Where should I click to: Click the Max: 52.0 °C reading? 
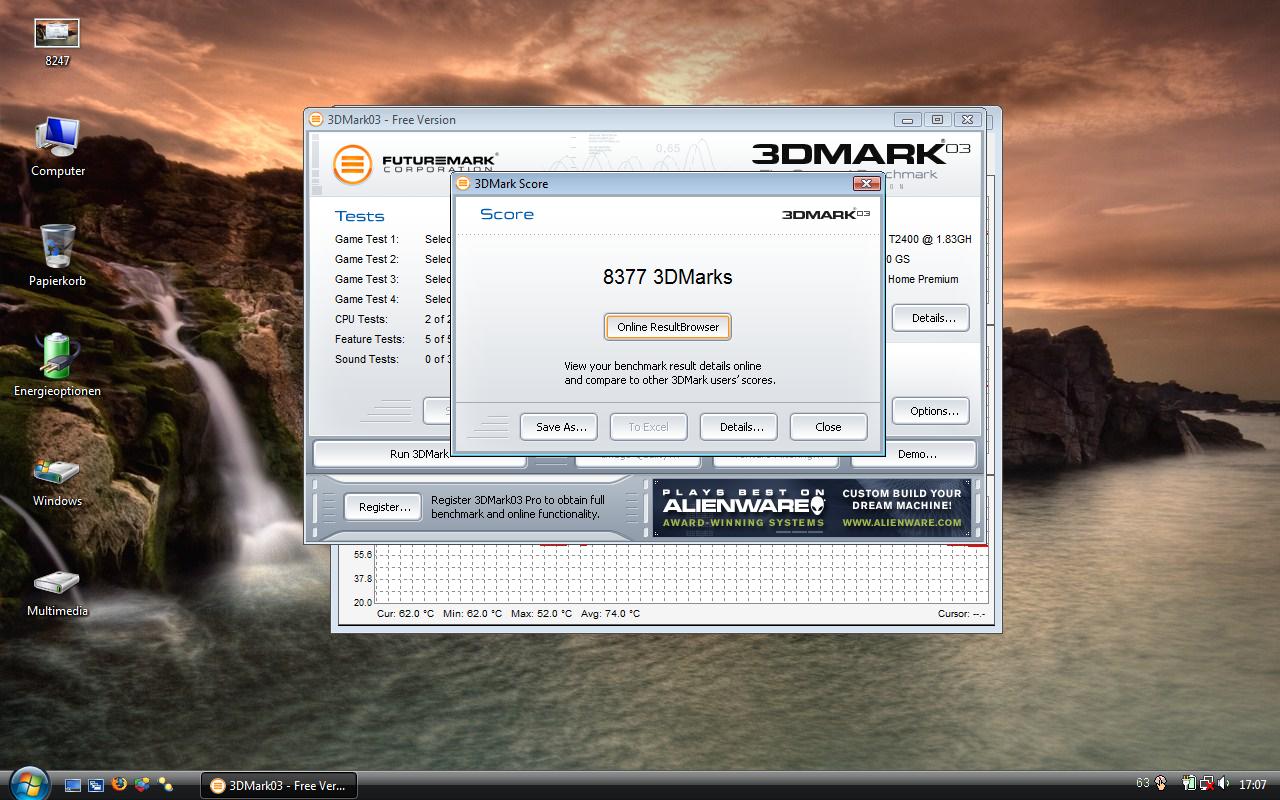coord(541,614)
